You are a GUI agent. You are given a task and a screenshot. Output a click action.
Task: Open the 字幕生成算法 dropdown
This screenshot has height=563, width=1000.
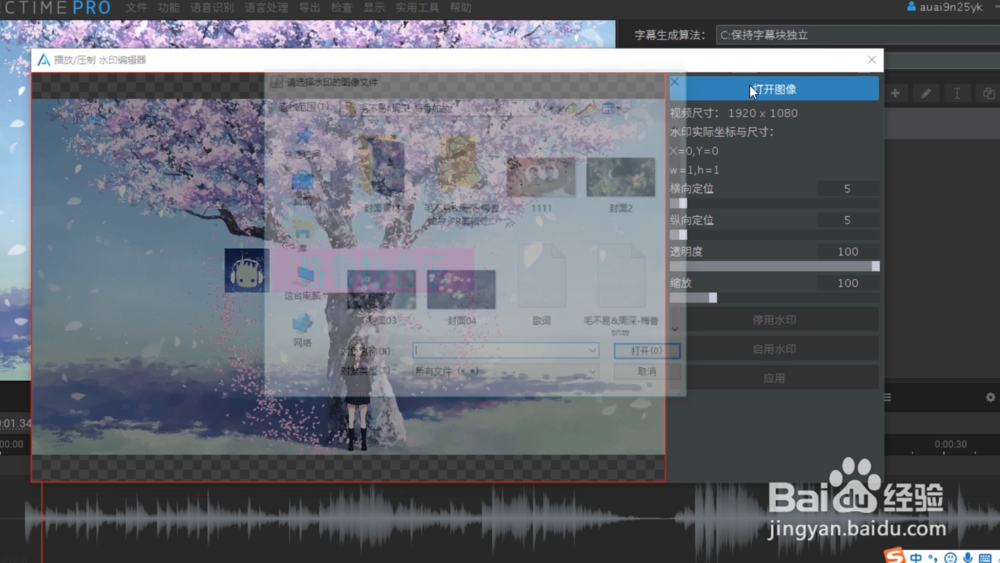point(857,35)
